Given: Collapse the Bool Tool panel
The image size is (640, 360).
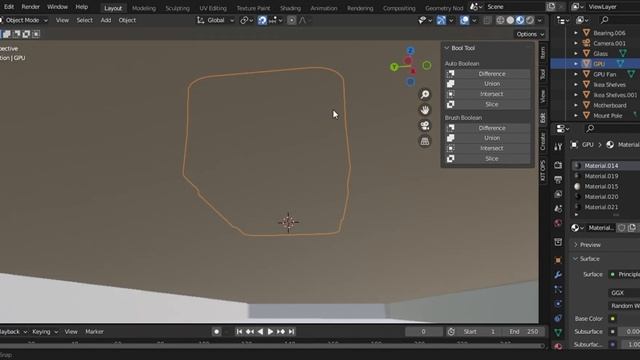Looking at the screenshot, I should (x=447, y=48).
